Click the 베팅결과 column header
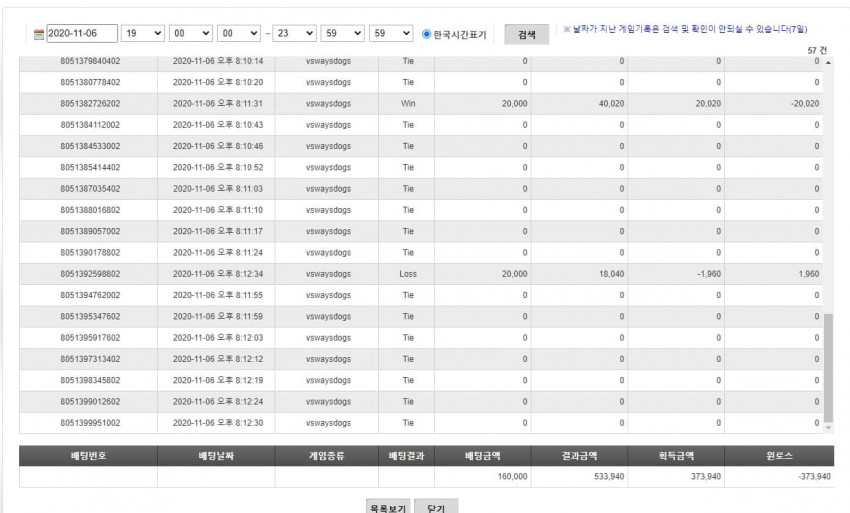850x513 pixels. (x=406, y=456)
